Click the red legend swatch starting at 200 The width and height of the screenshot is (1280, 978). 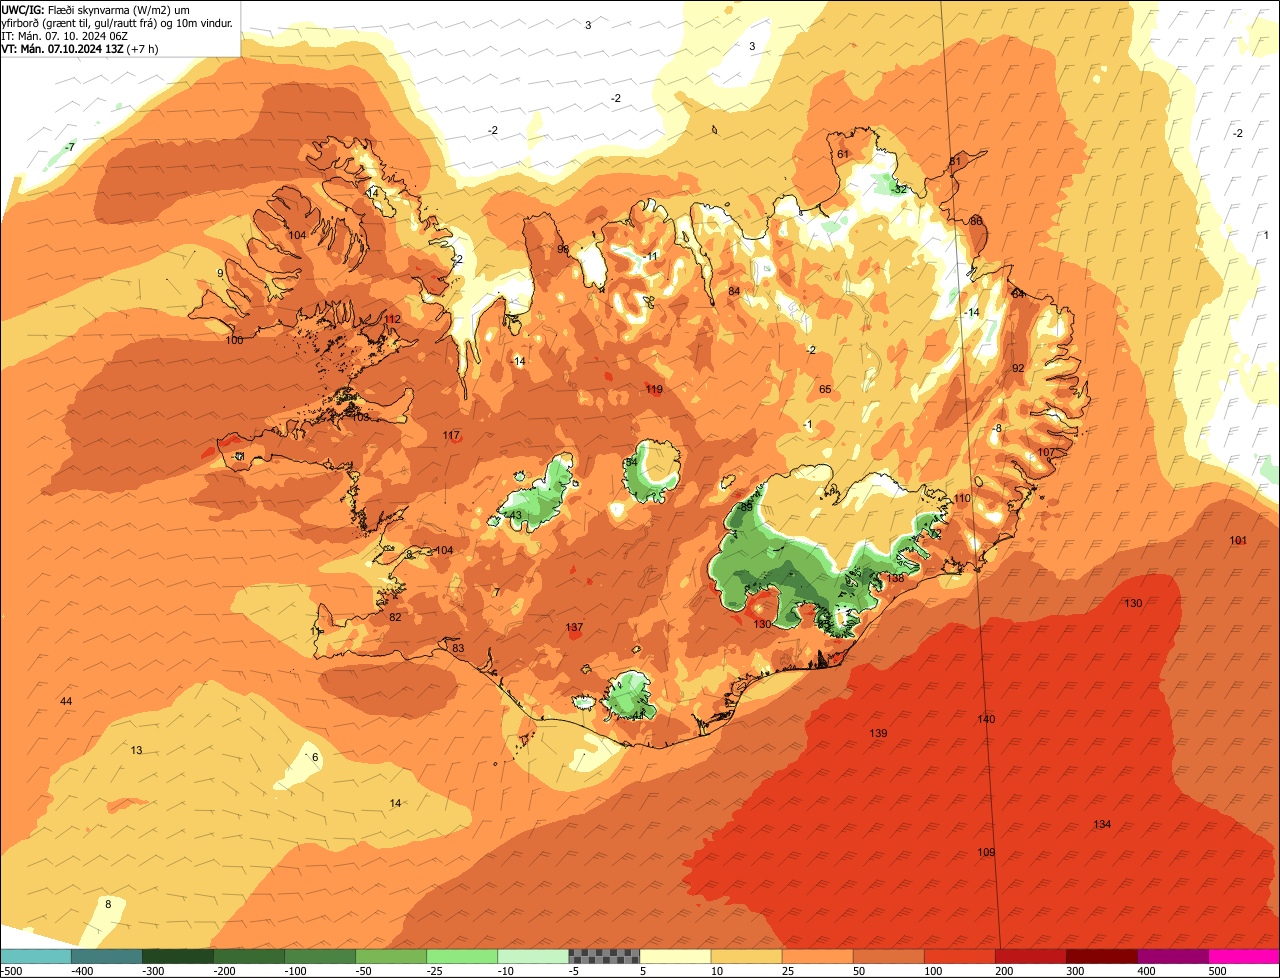click(1030, 956)
